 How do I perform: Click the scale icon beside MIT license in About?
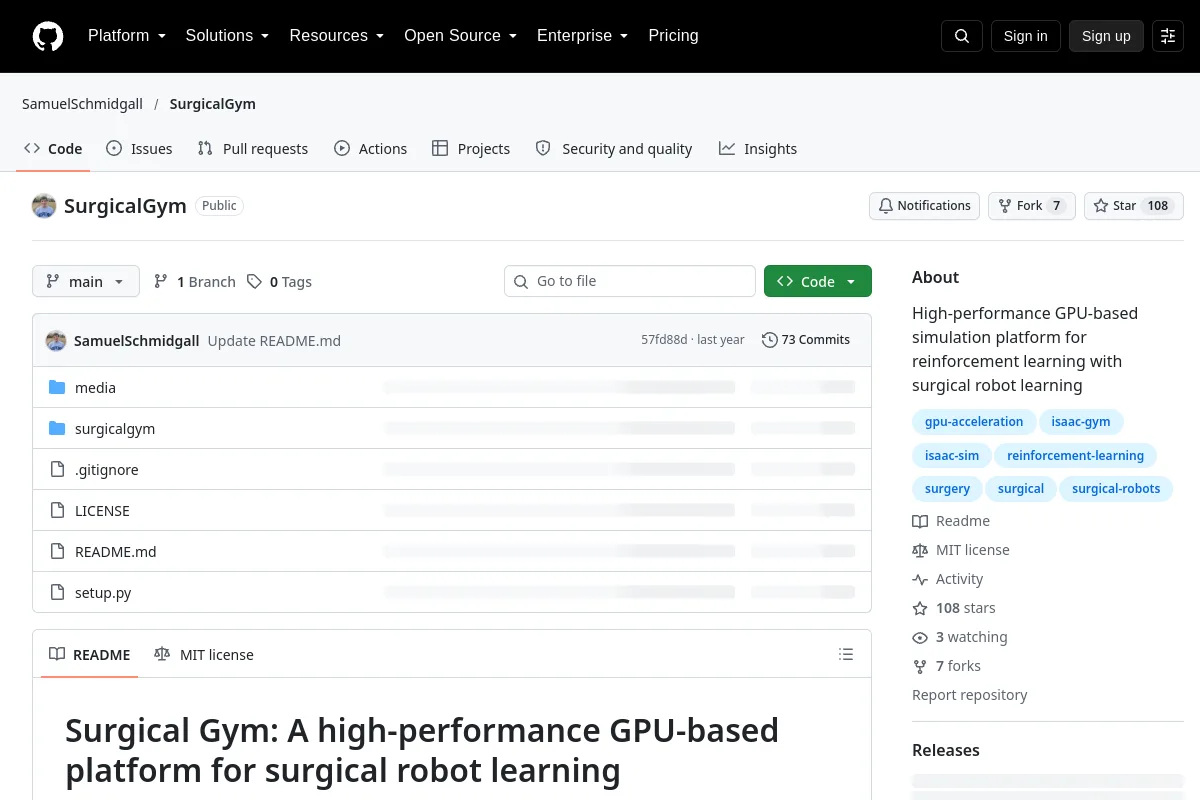pos(920,550)
